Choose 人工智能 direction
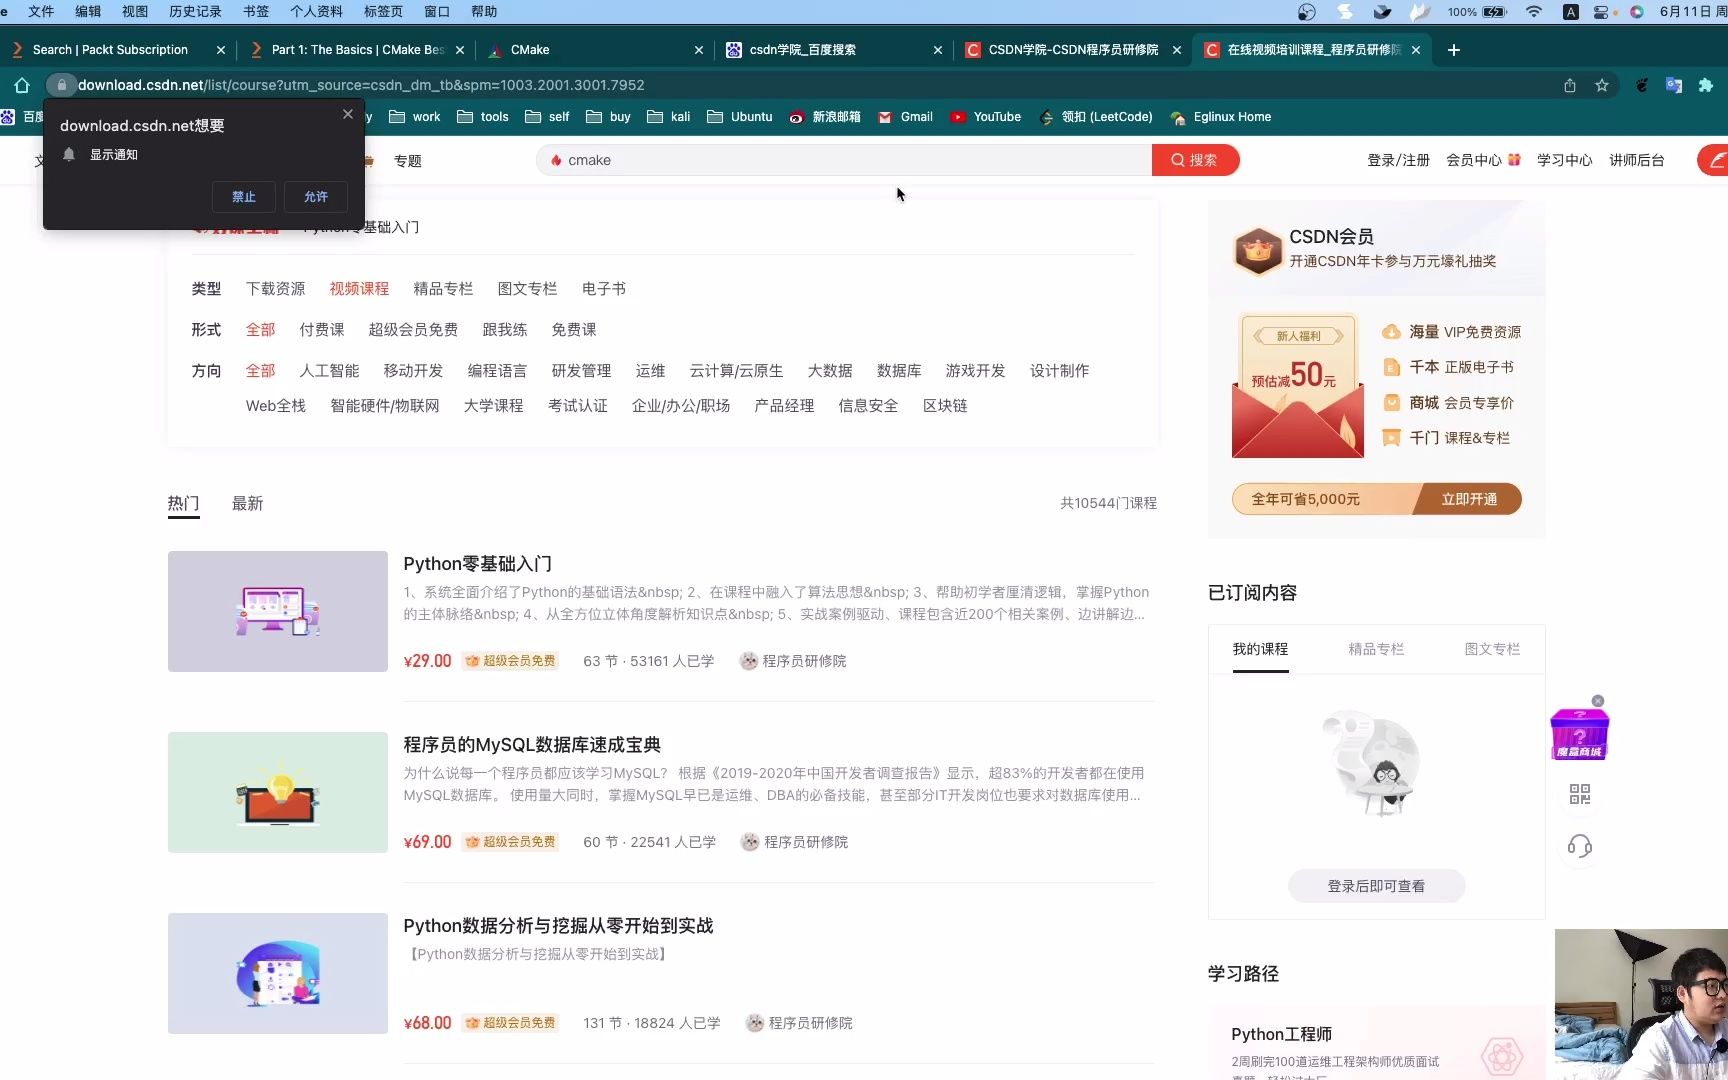 329,371
